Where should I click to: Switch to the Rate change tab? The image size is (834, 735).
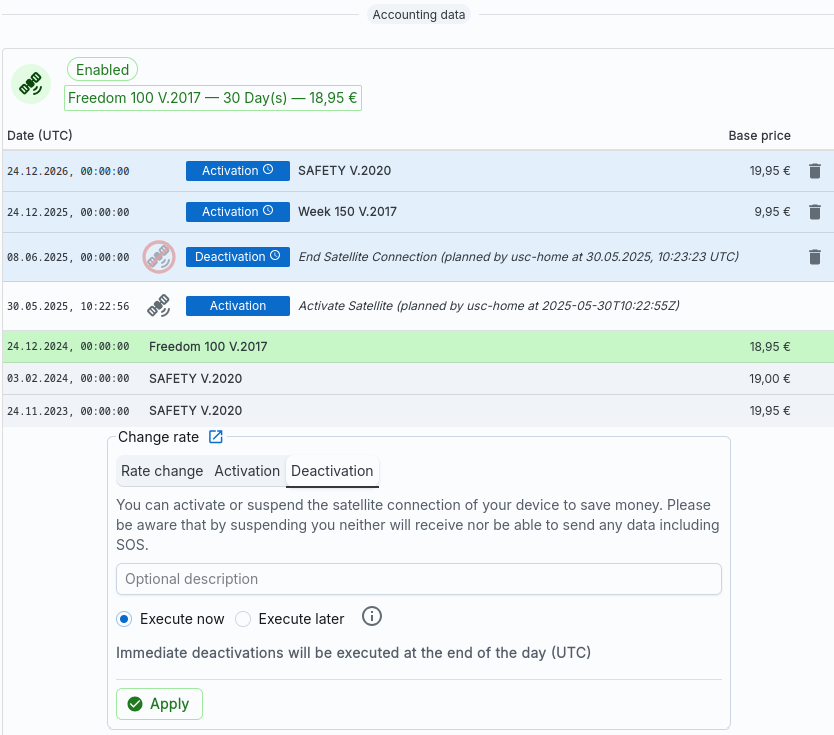[162, 471]
